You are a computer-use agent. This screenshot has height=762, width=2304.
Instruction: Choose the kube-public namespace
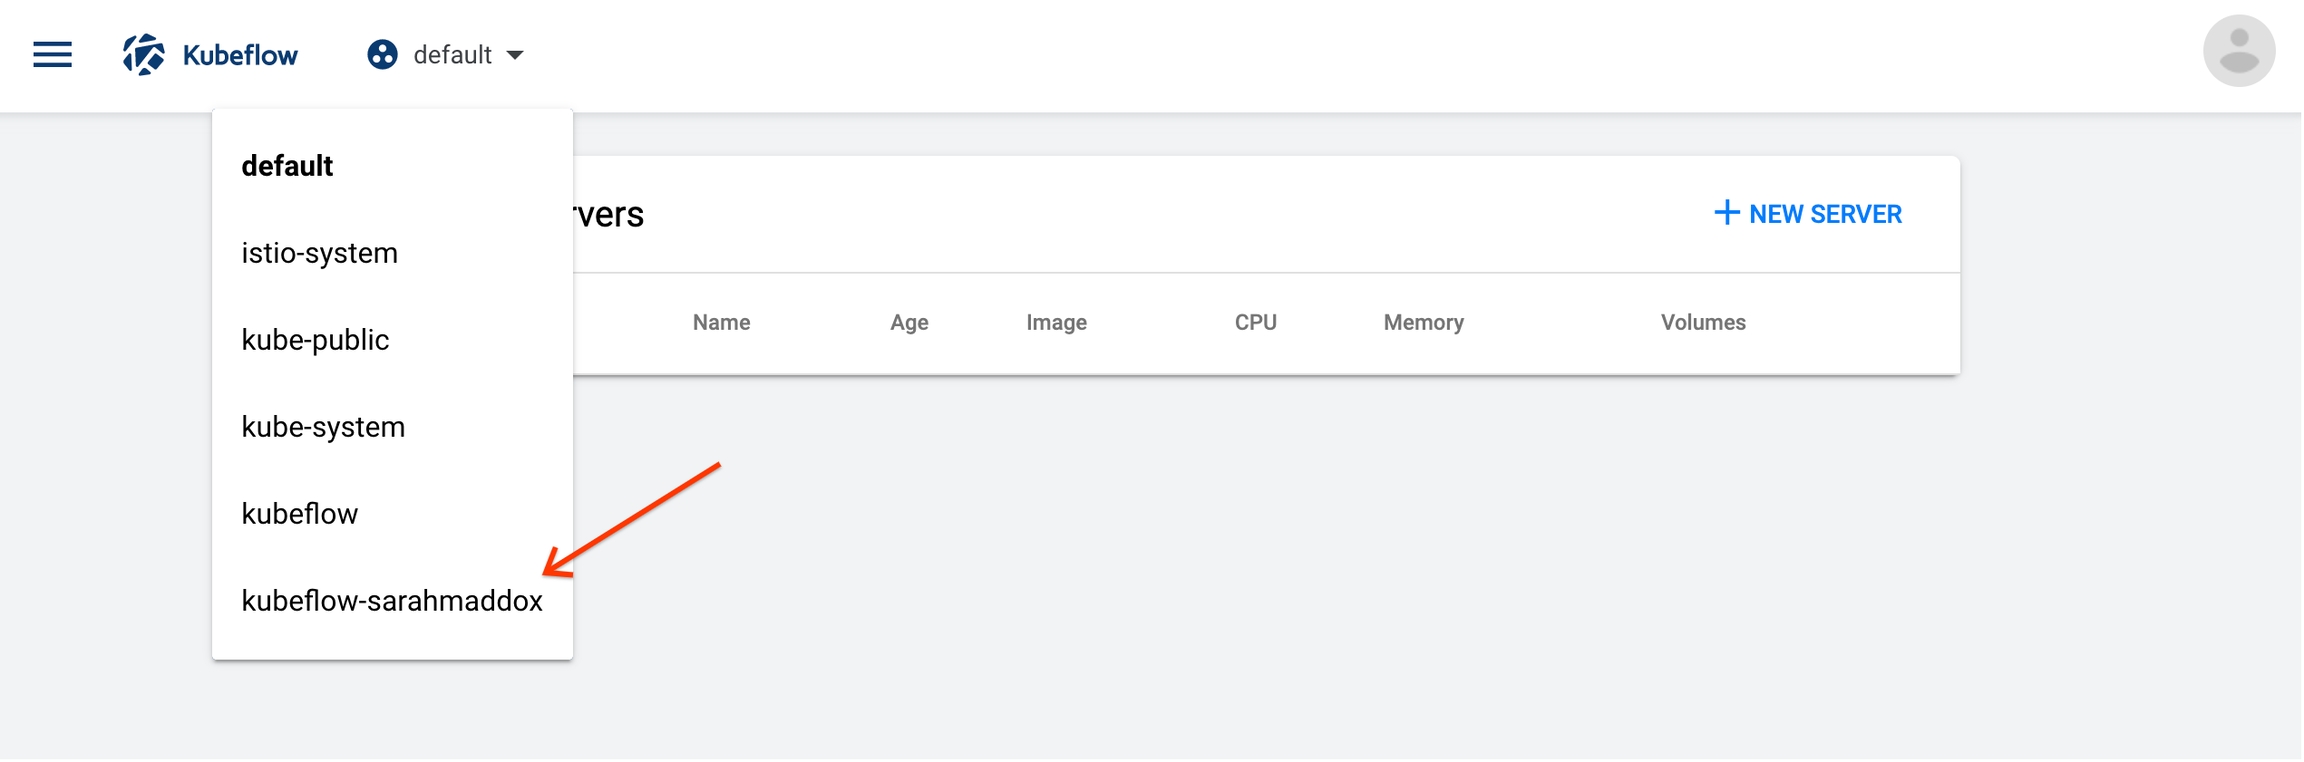315,340
